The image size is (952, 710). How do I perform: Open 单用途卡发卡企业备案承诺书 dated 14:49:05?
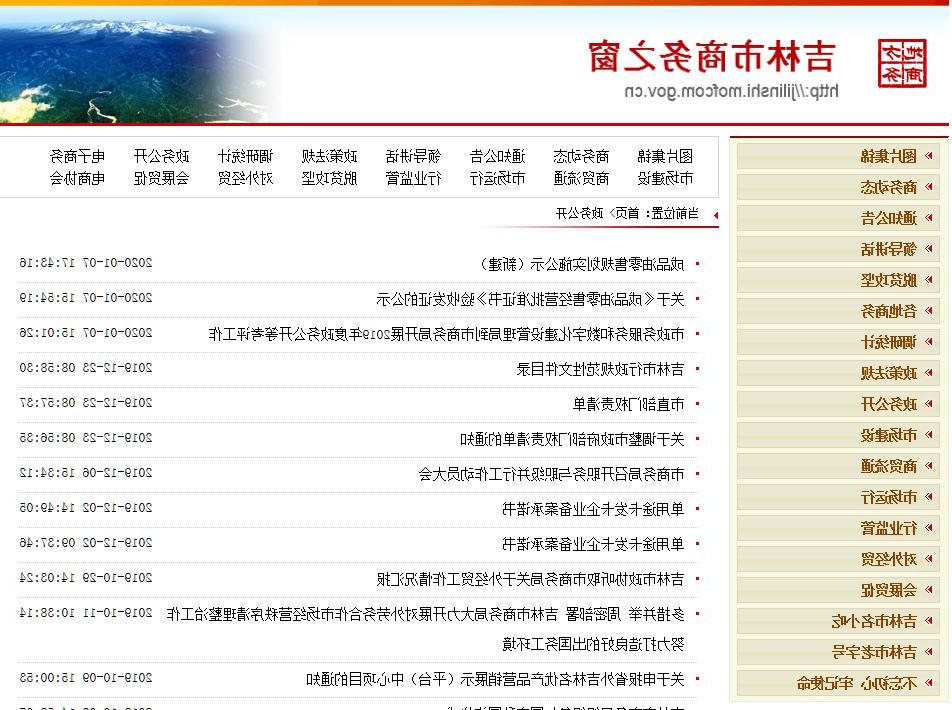pyautogui.click(x=593, y=509)
